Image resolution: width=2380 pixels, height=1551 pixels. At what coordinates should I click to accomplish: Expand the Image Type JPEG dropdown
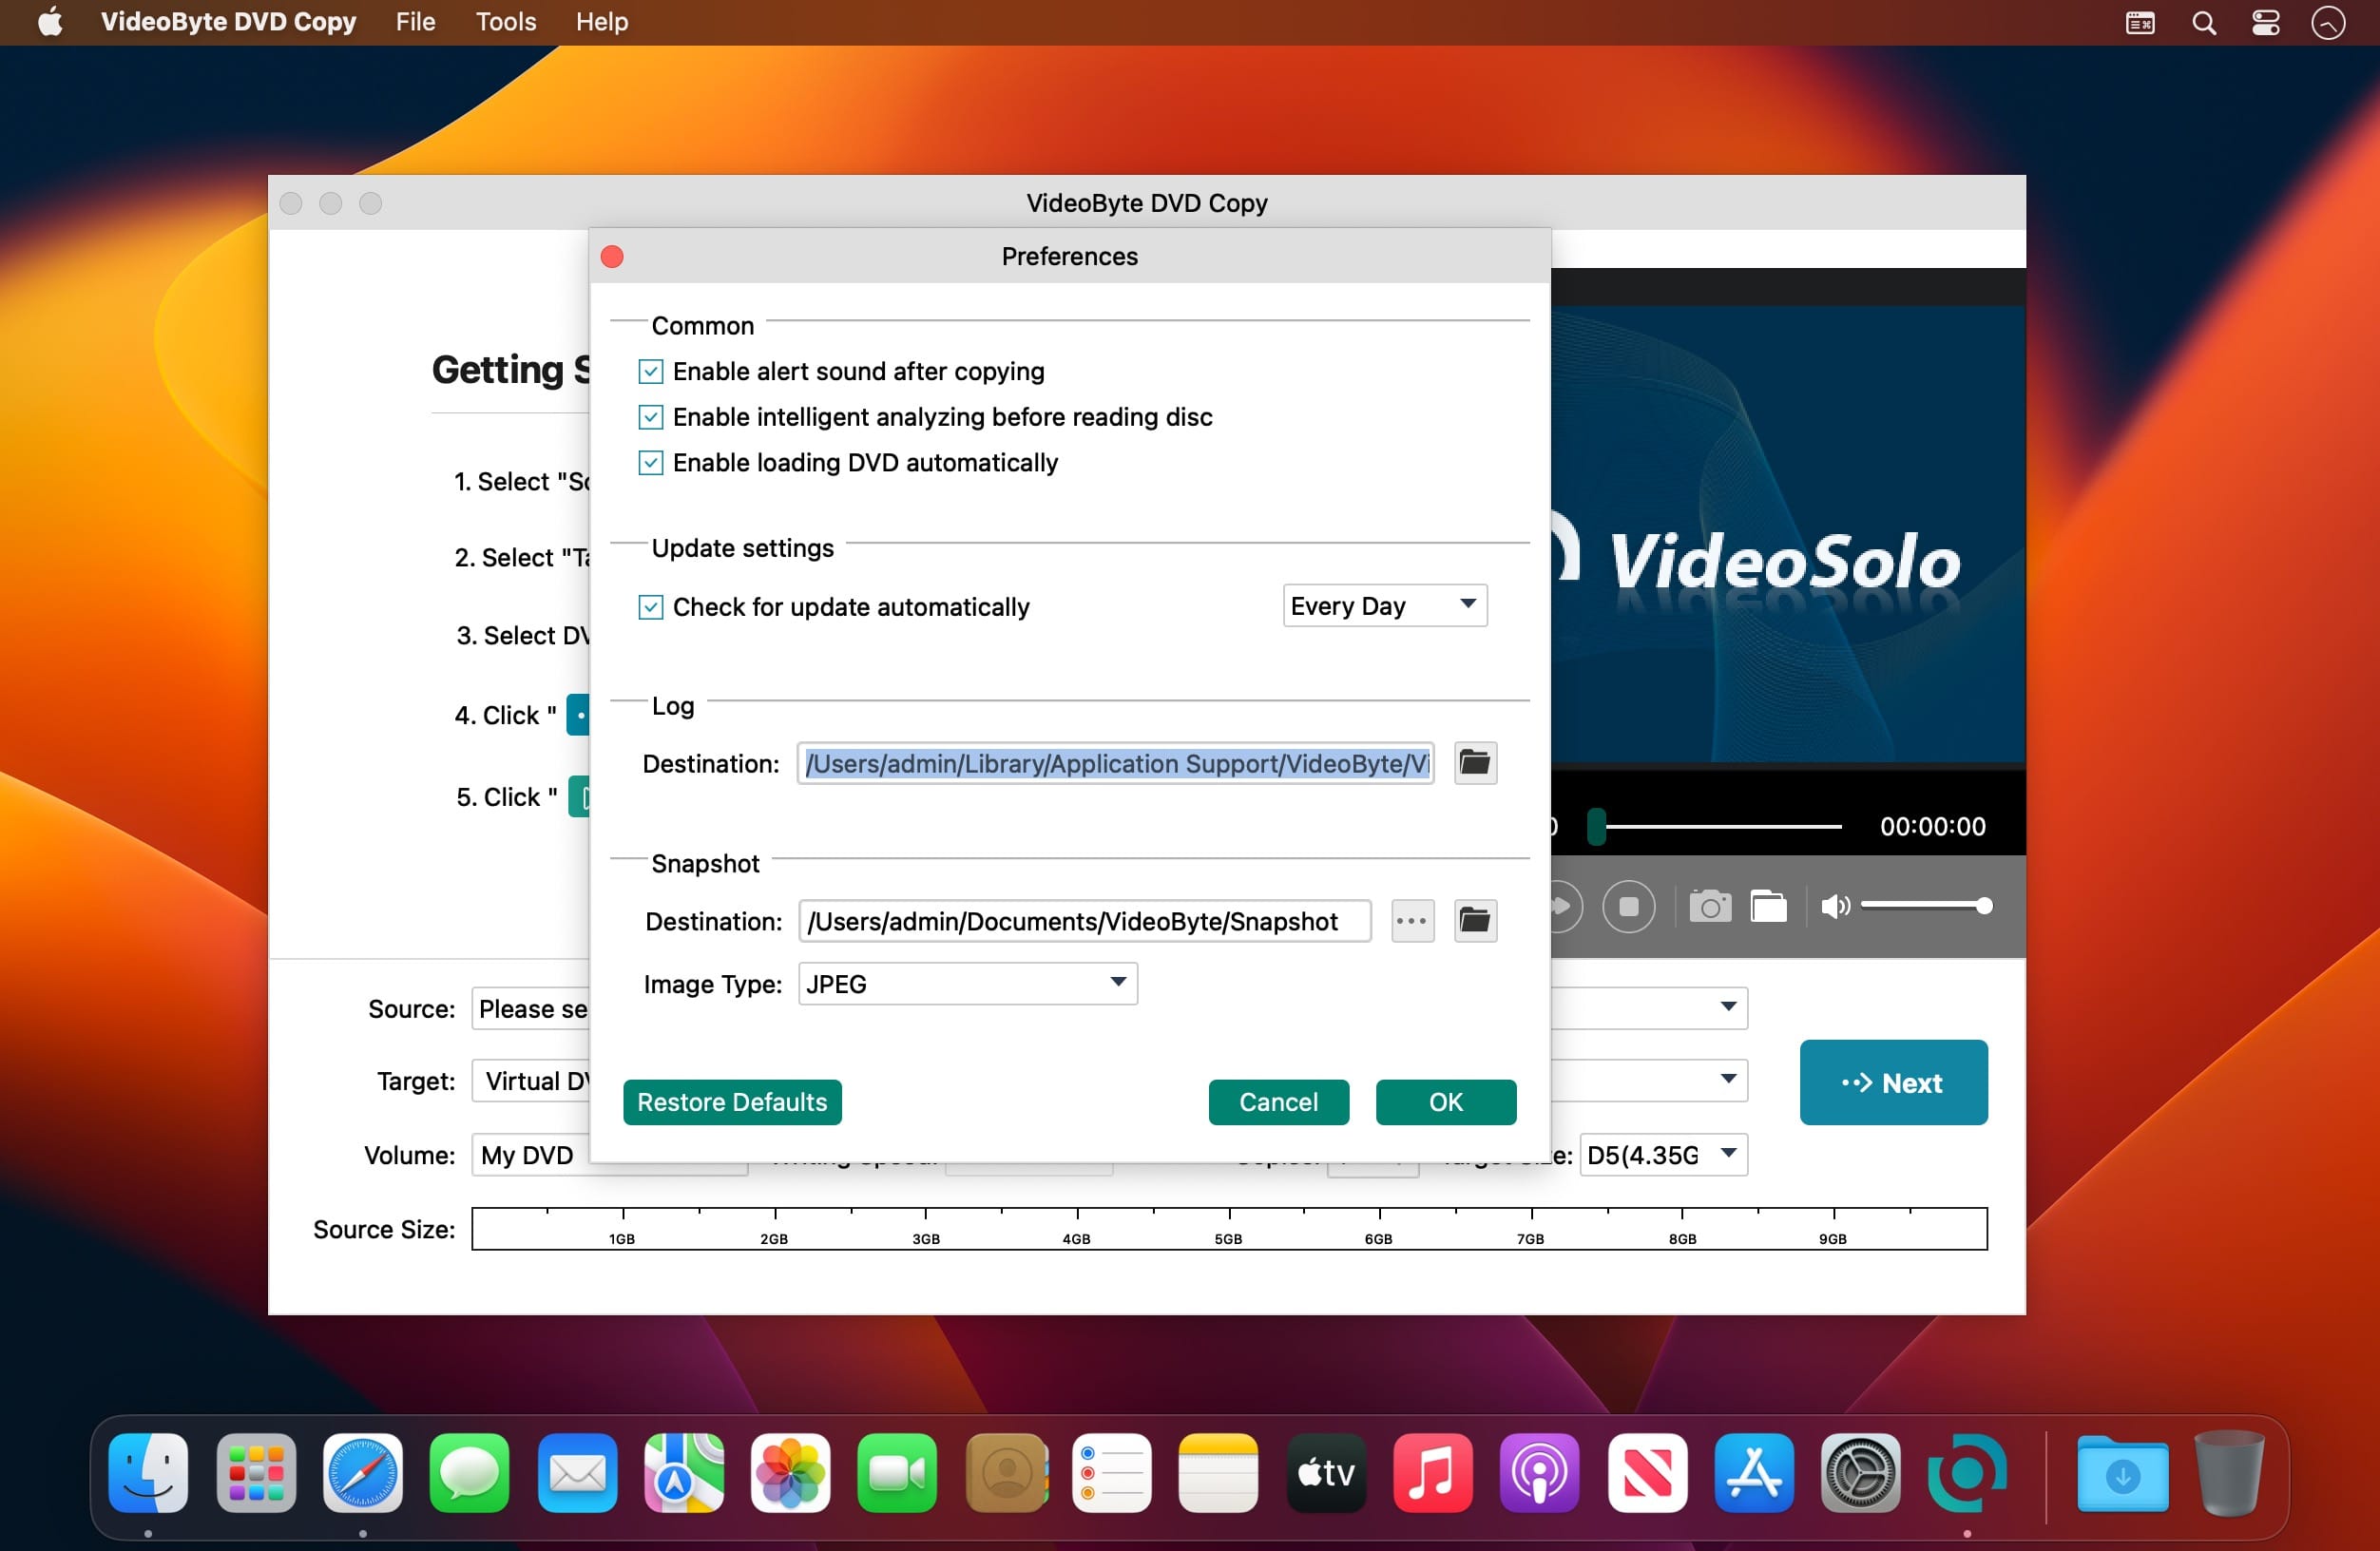click(x=968, y=983)
